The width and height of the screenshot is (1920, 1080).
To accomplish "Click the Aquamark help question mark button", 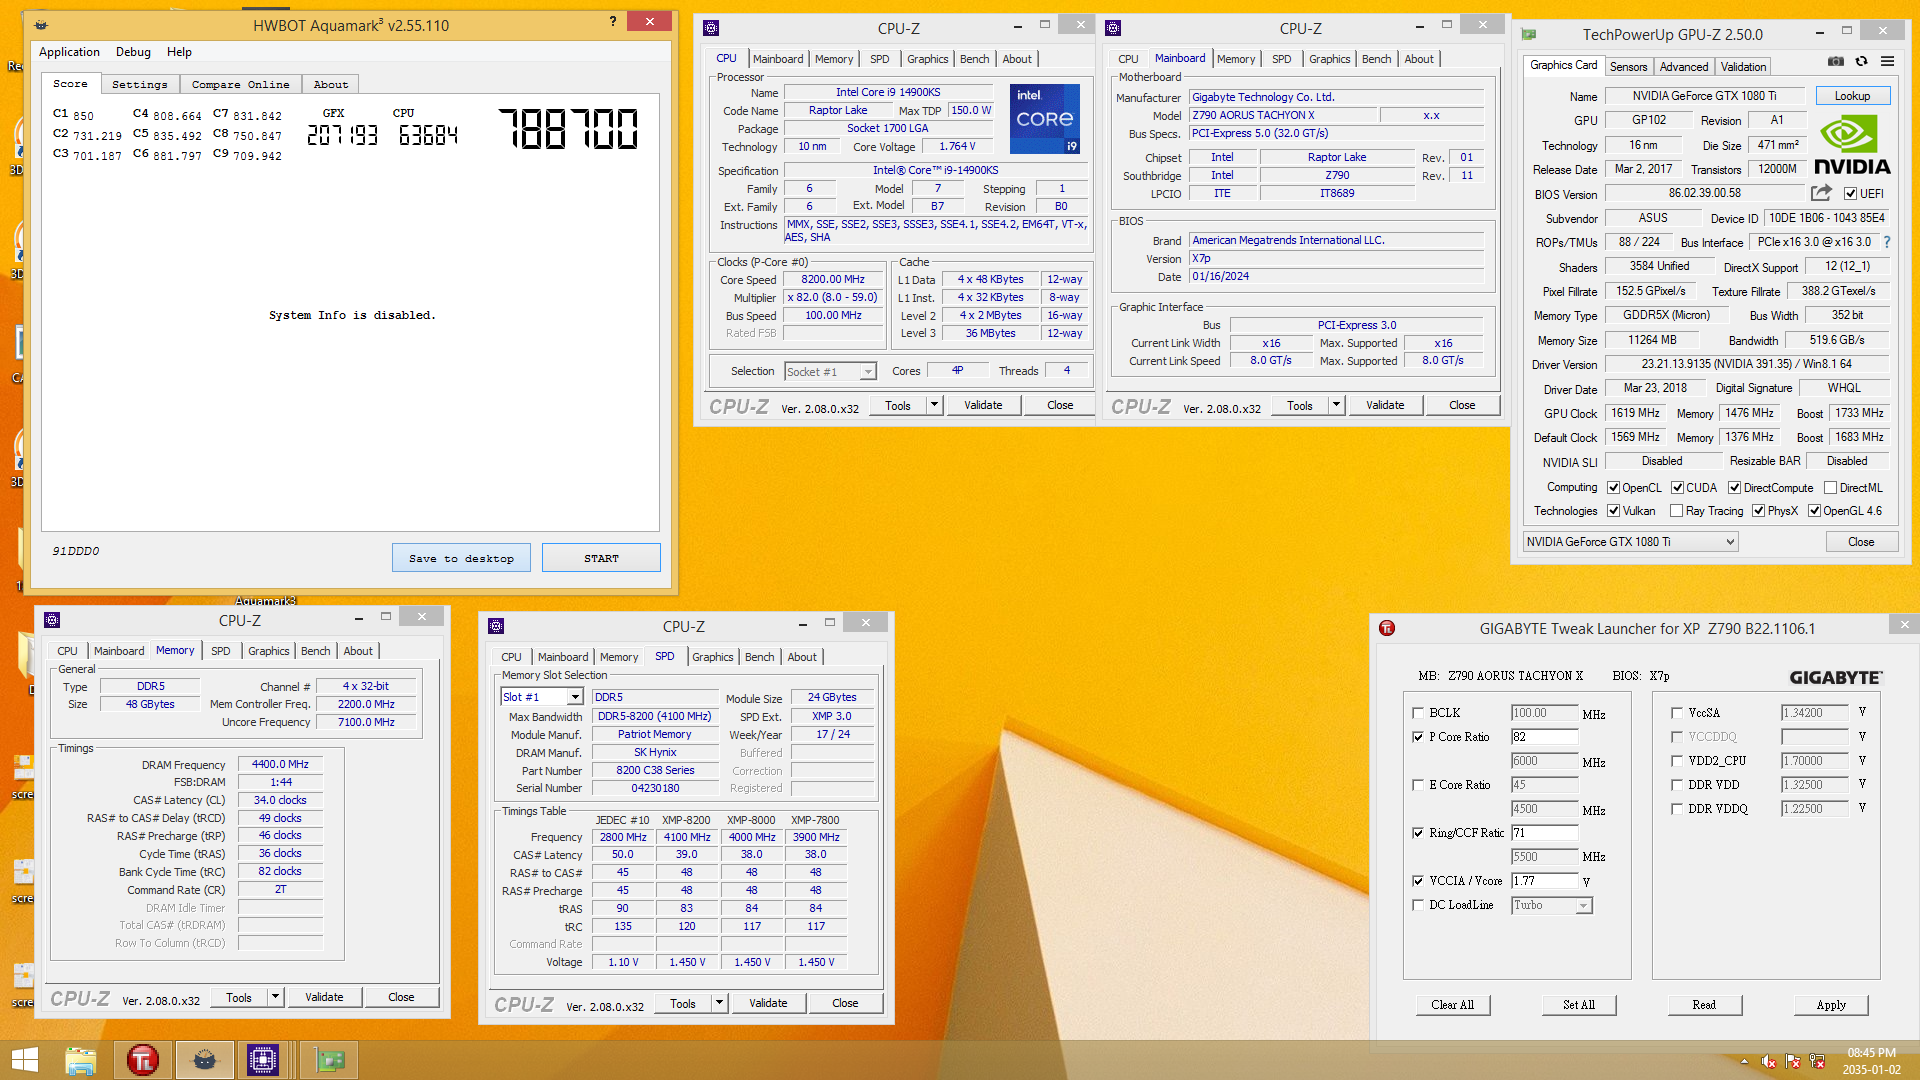I will point(613,21).
